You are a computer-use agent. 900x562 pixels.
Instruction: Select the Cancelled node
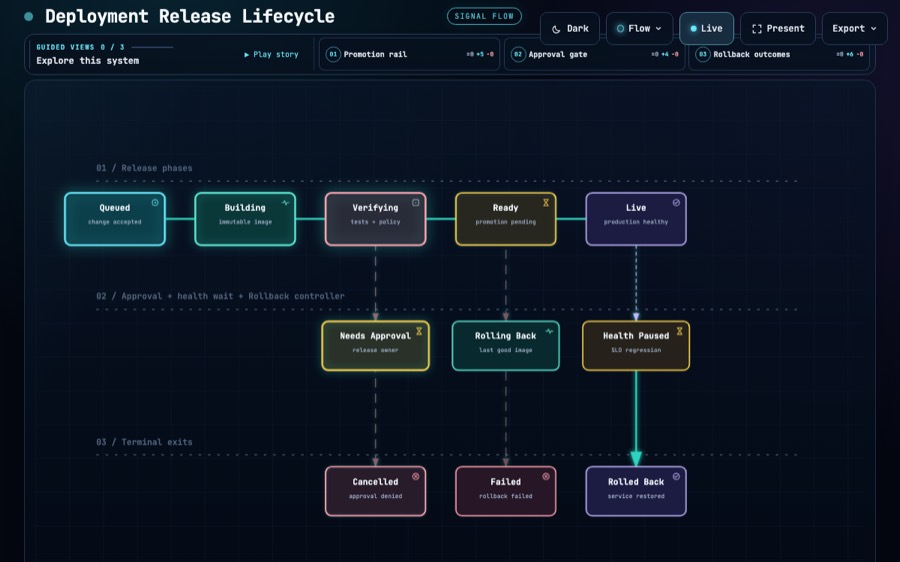point(375,491)
